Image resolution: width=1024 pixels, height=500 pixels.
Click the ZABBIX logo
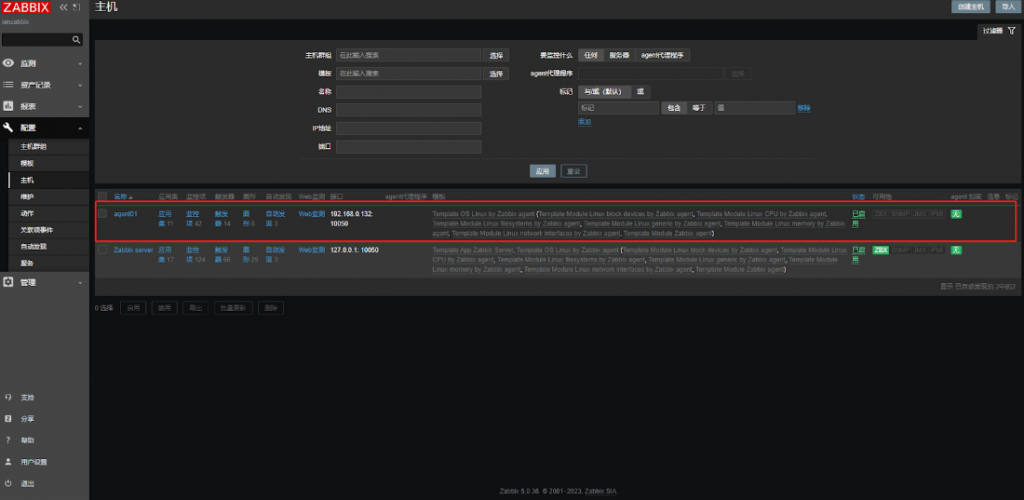27,8
